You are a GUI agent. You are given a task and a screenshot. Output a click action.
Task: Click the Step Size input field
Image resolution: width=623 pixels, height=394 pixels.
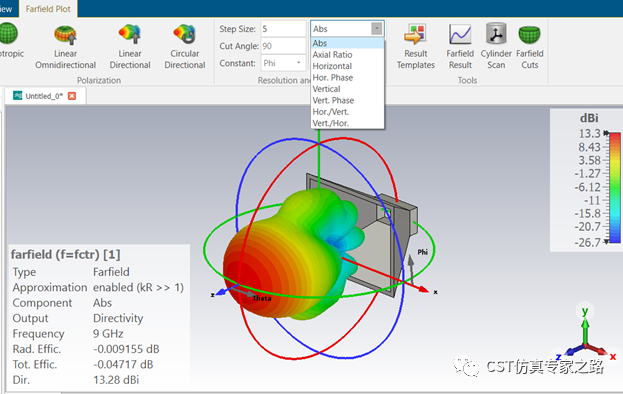tap(283, 29)
